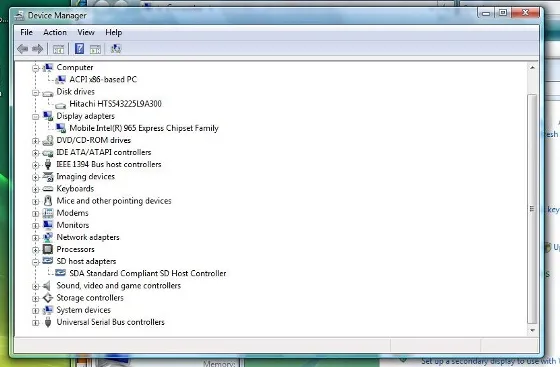Select the Imaging devices label
560x367 pixels.
click(86, 176)
